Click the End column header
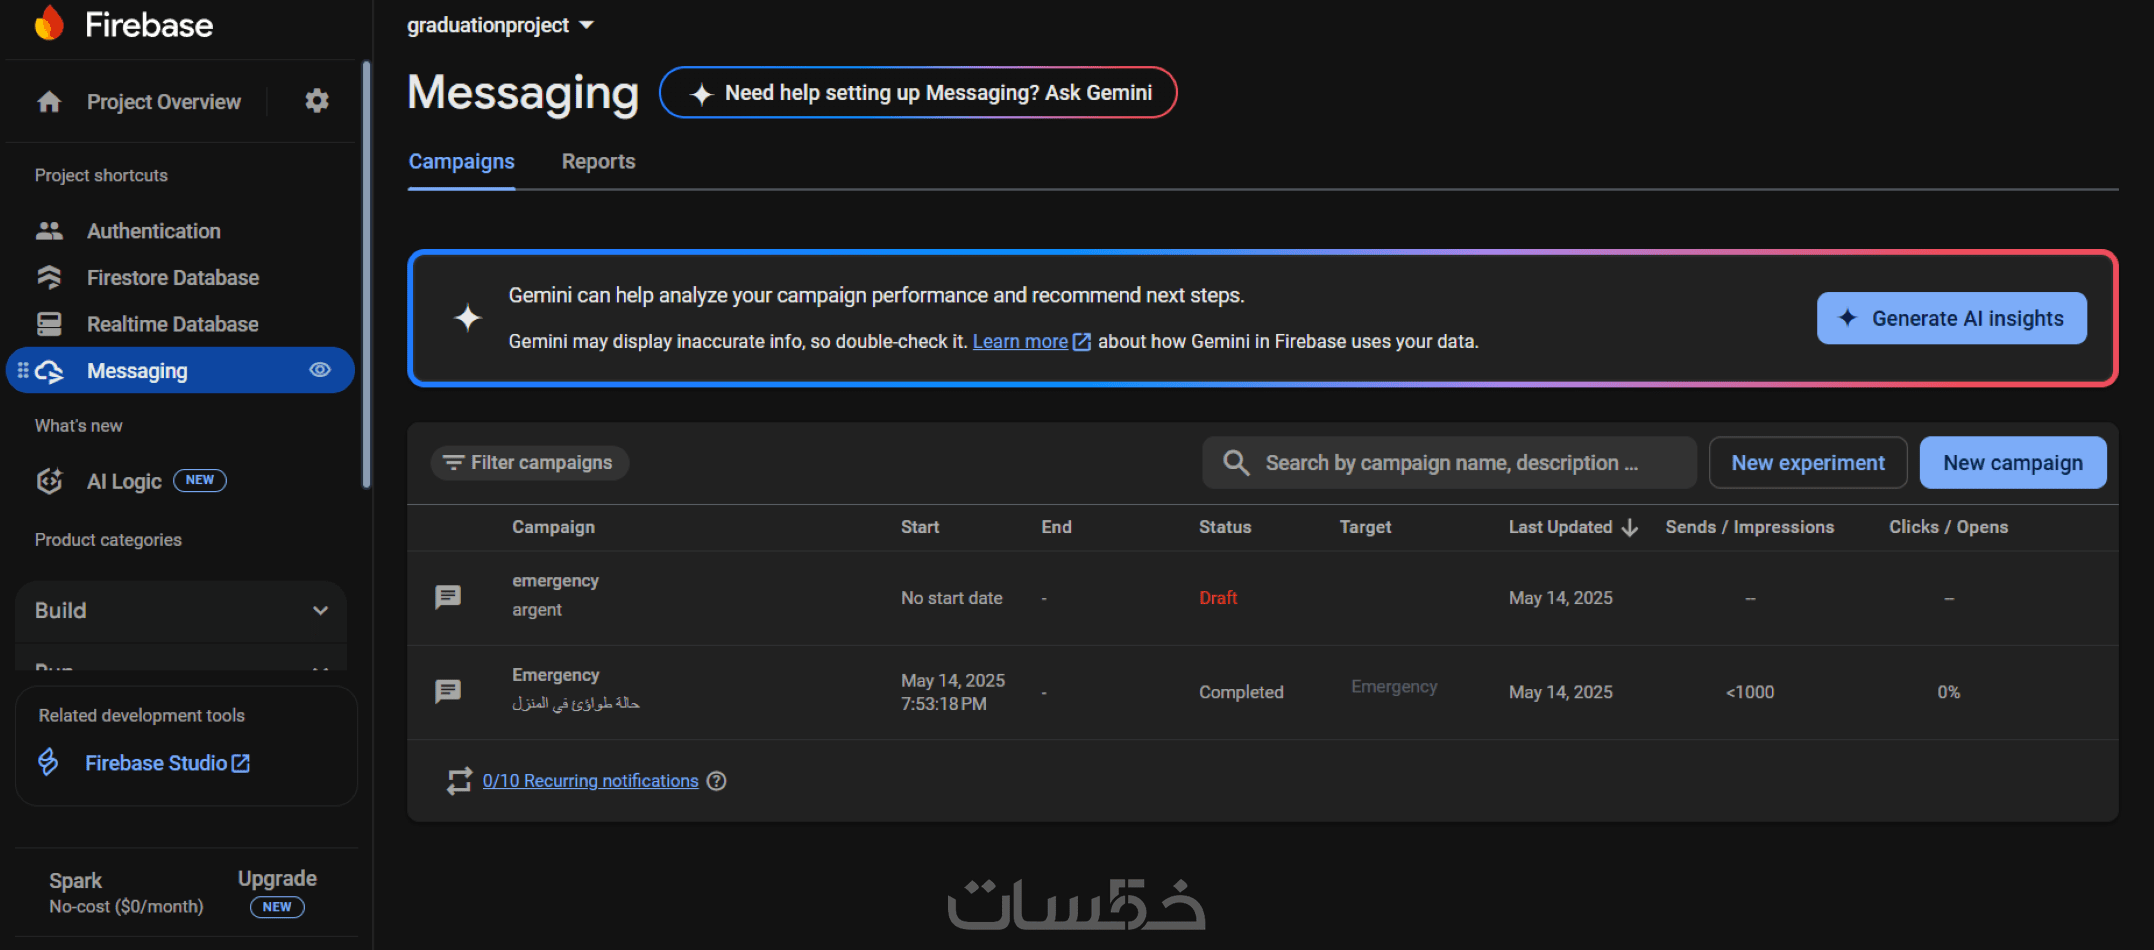The height and width of the screenshot is (950, 2154). [x=1056, y=527]
